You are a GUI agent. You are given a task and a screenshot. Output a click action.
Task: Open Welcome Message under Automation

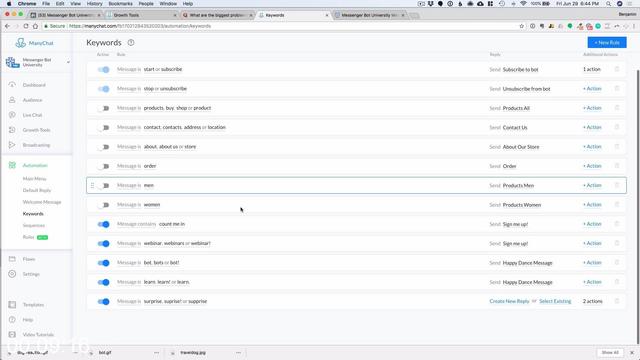coord(42,202)
